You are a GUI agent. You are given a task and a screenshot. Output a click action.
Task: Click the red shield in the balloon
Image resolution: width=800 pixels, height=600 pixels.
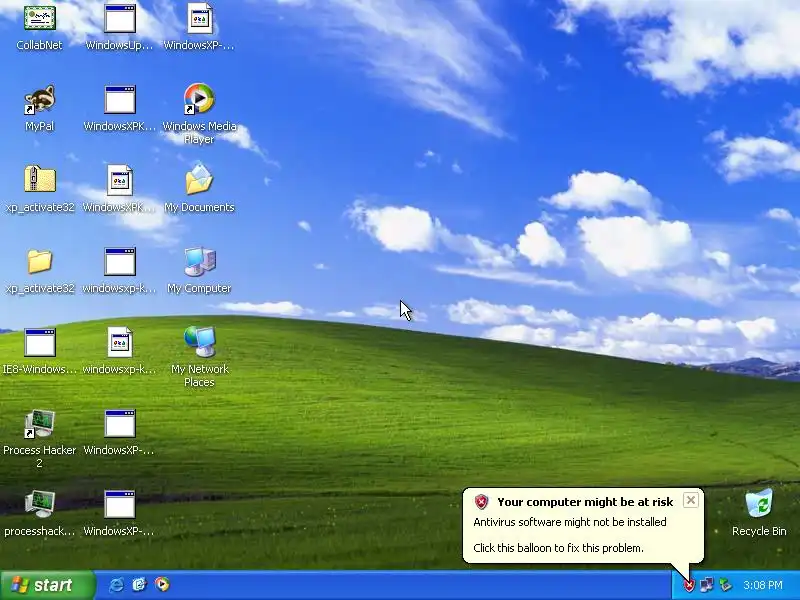481,502
